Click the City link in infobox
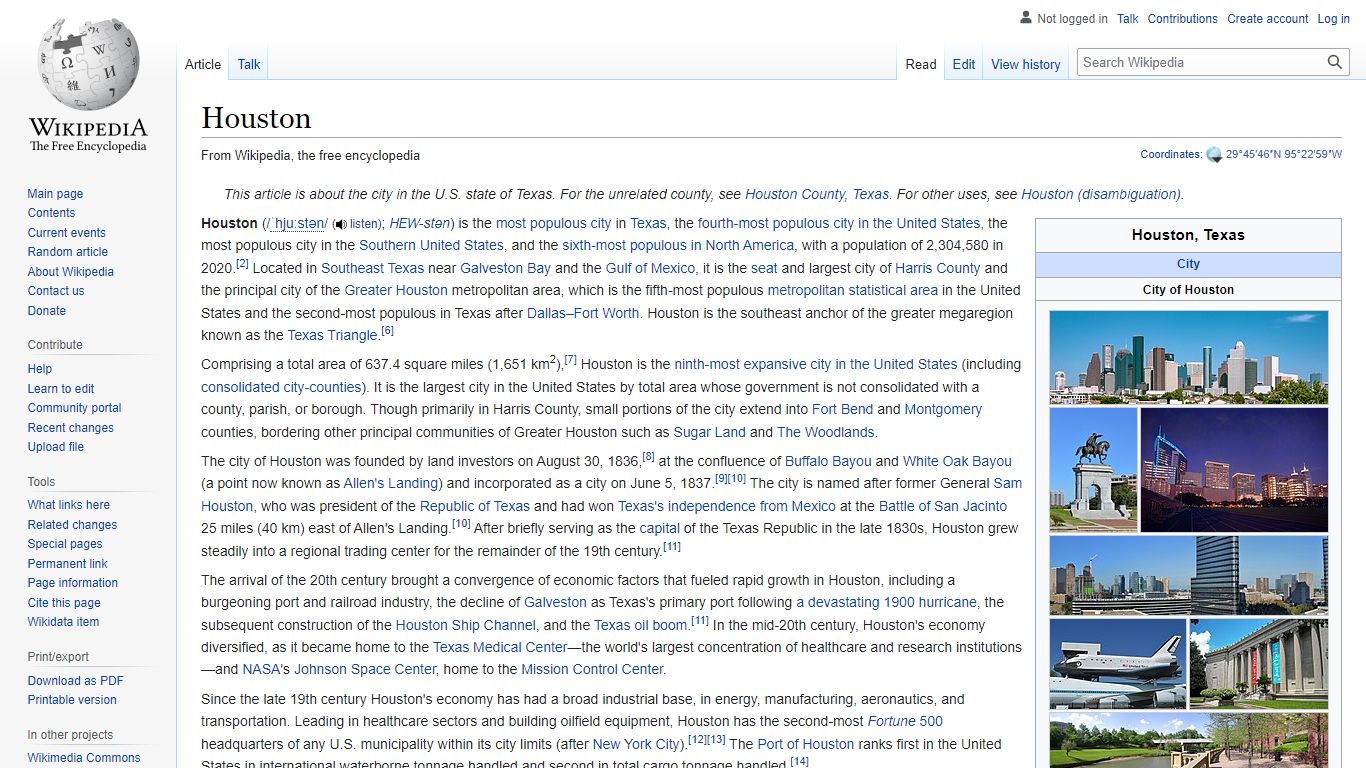This screenshot has width=1366, height=768. pyautogui.click(x=1188, y=264)
